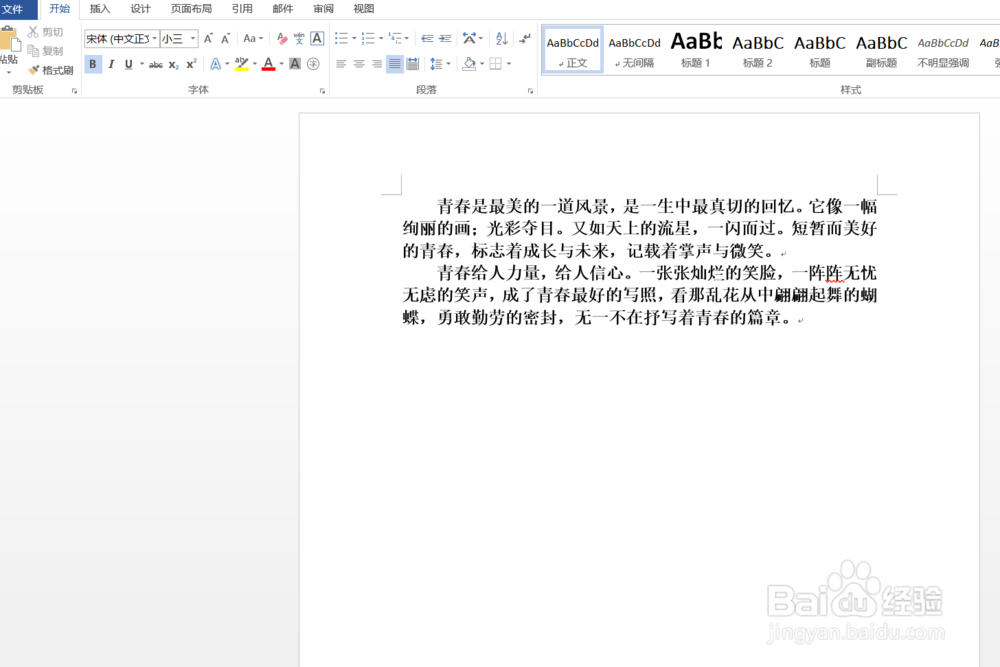Open the Font dialog launcher

[x=321, y=90]
